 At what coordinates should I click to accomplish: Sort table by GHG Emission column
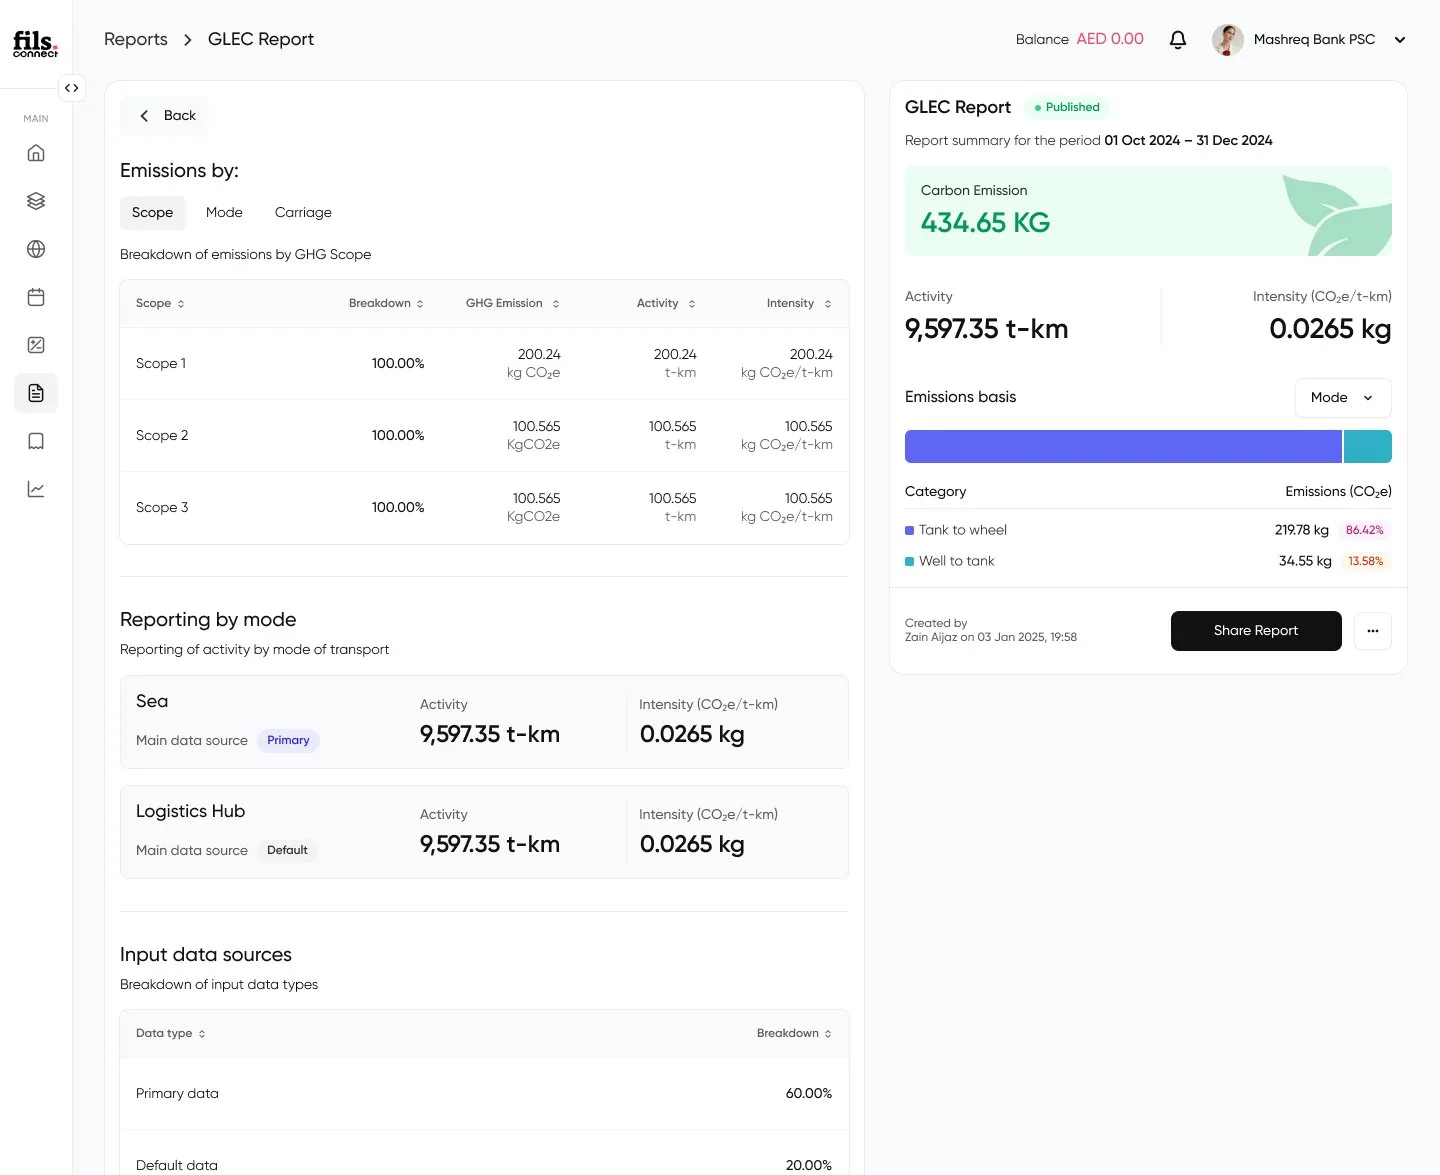(x=513, y=303)
